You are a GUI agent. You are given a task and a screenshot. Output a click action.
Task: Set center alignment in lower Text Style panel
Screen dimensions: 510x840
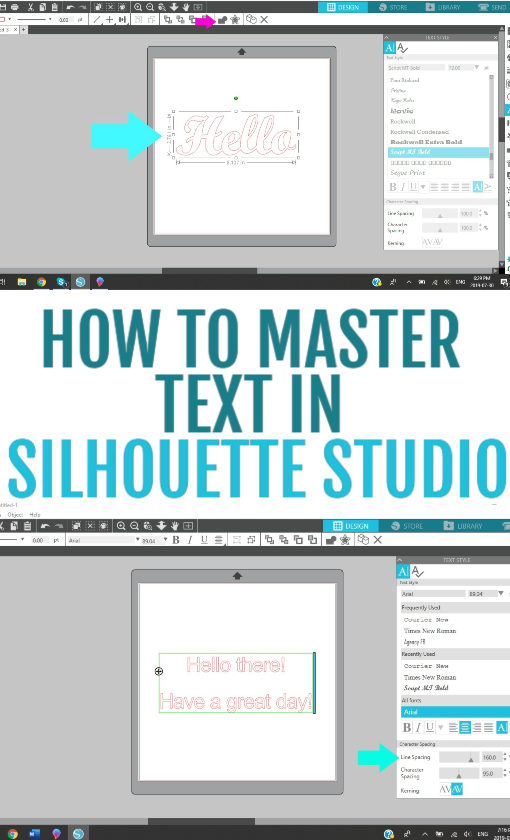[465, 728]
